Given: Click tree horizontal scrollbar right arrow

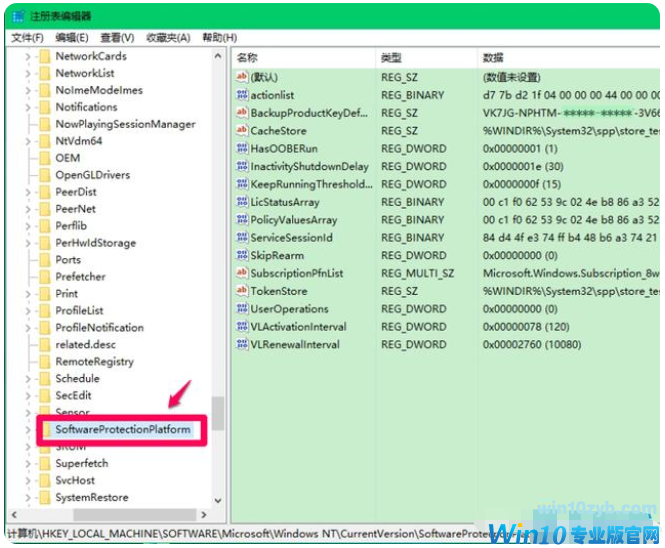Looking at the screenshot, I should (204, 515).
